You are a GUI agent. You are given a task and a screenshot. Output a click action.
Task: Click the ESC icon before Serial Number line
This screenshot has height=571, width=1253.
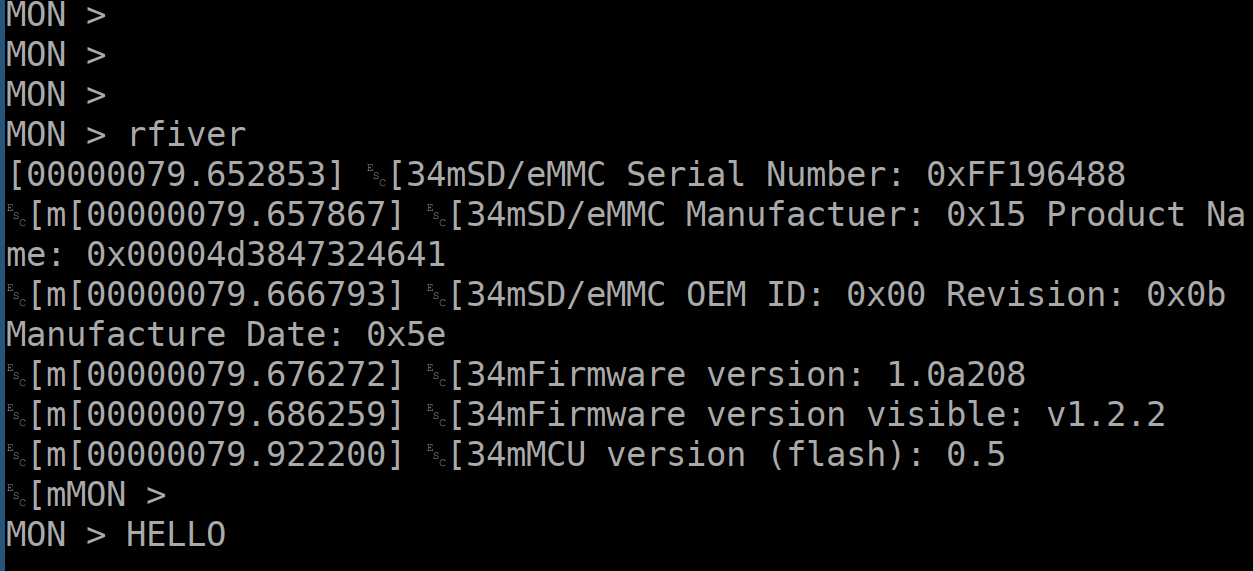point(376,174)
